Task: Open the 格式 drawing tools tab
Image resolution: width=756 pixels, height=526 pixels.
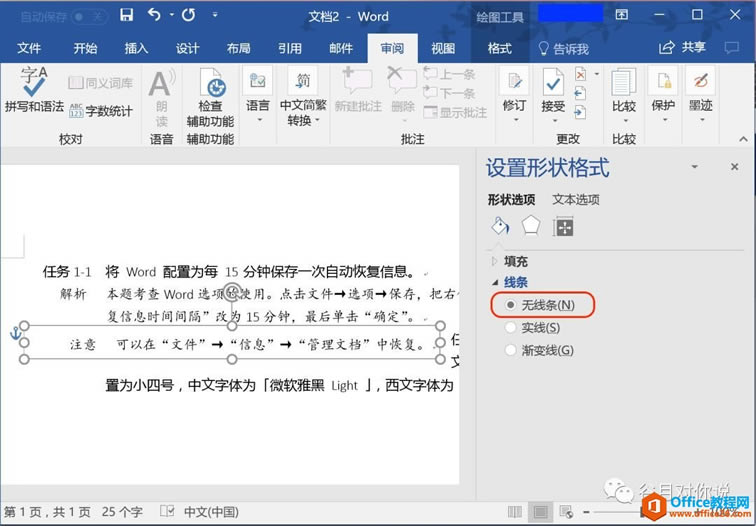Action: (500, 48)
